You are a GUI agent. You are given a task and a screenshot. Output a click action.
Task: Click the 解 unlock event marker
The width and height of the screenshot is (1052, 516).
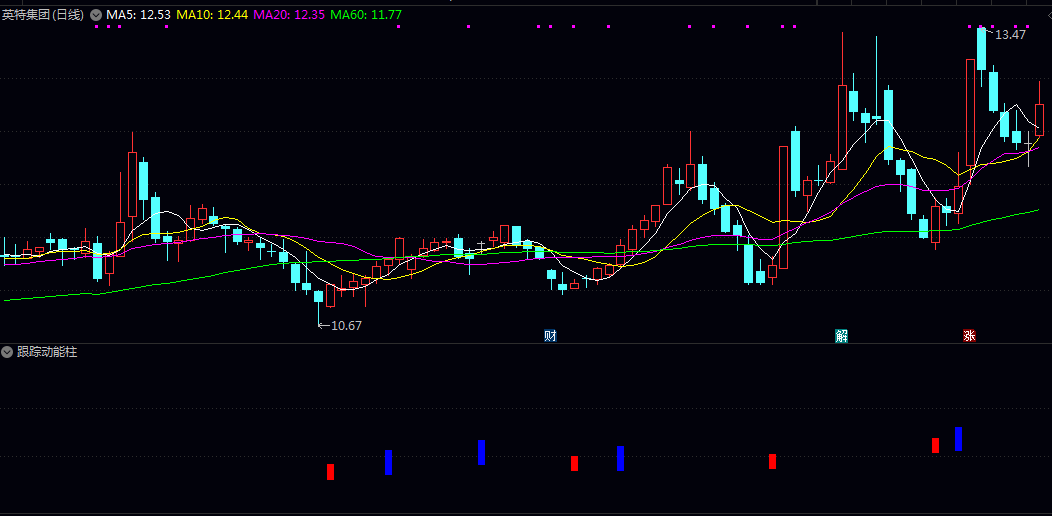point(842,335)
